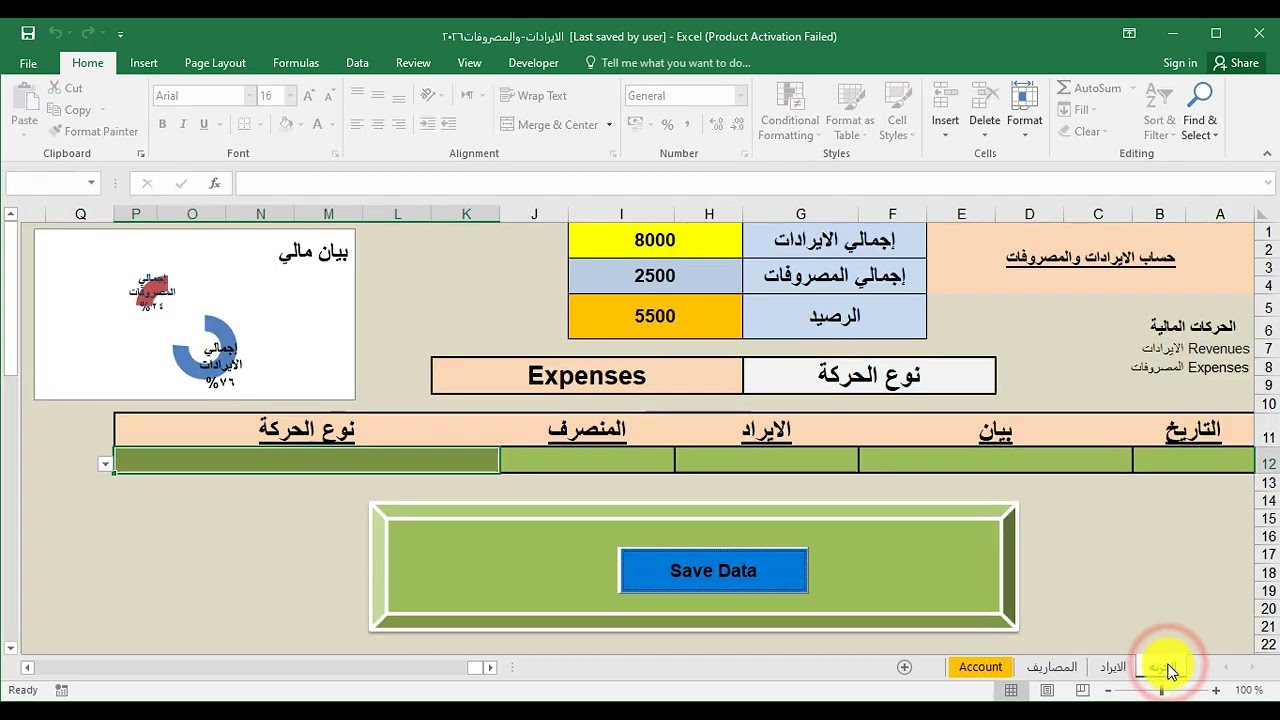The height and width of the screenshot is (720, 1280).
Task: Click the Save icon in title bar
Action: coord(28,34)
